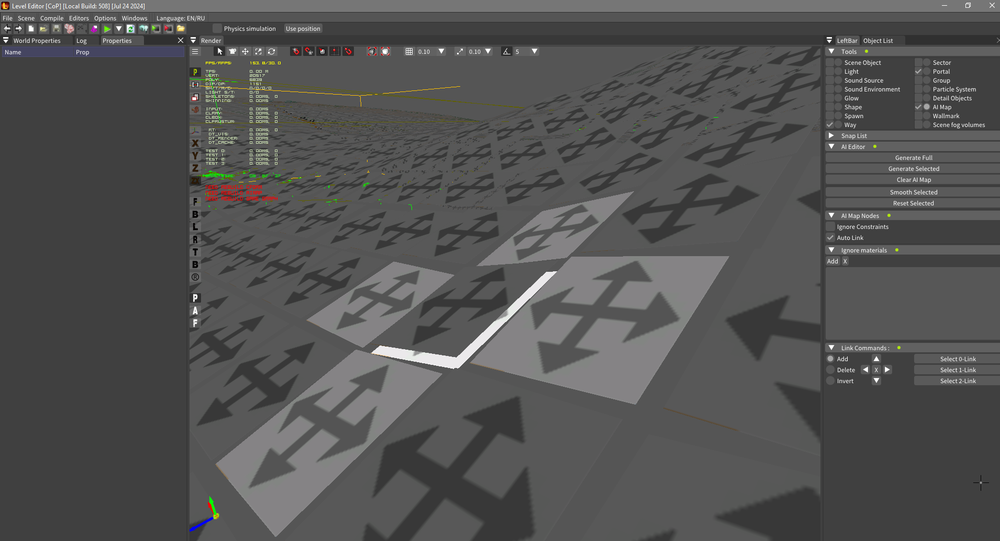The width and height of the screenshot is (1000, 541).
Task: Click the grid snap icon in render toolbar
Action: pyautogui.click(x=409, y=51)
